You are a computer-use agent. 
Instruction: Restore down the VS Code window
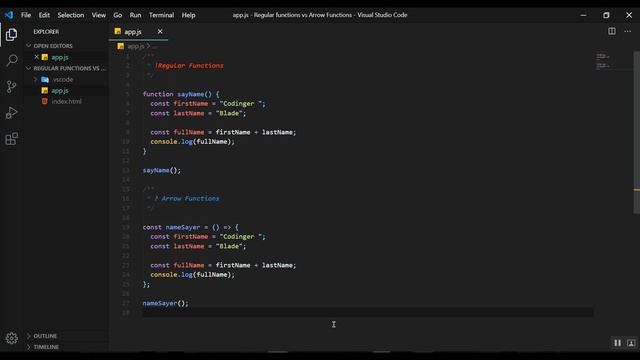606,15
